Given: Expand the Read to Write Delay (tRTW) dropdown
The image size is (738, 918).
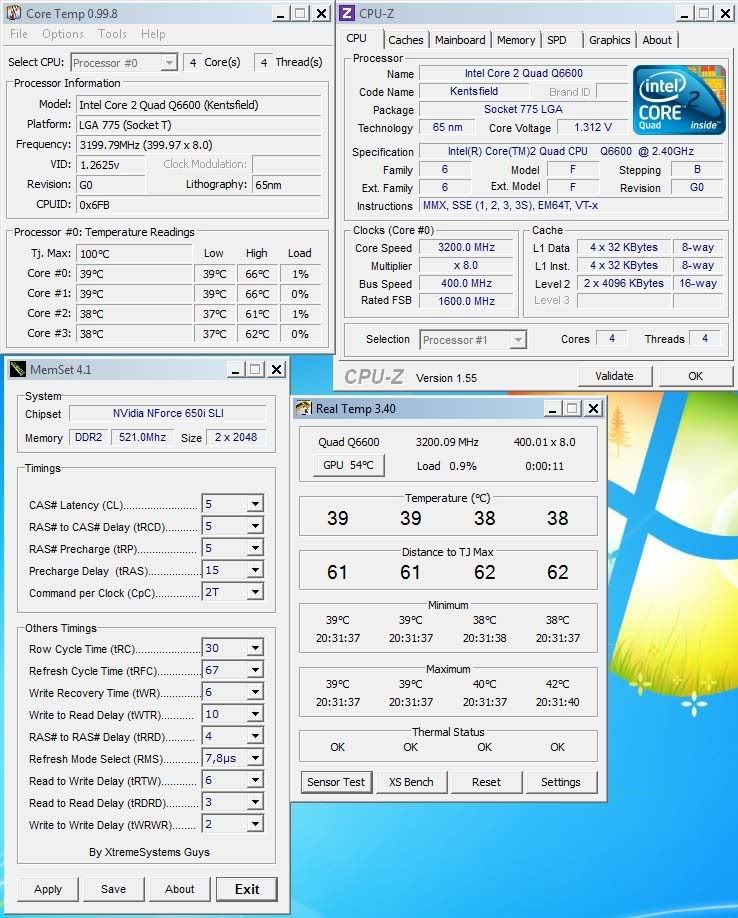Looking at the screenshot, I should point(255,780).
